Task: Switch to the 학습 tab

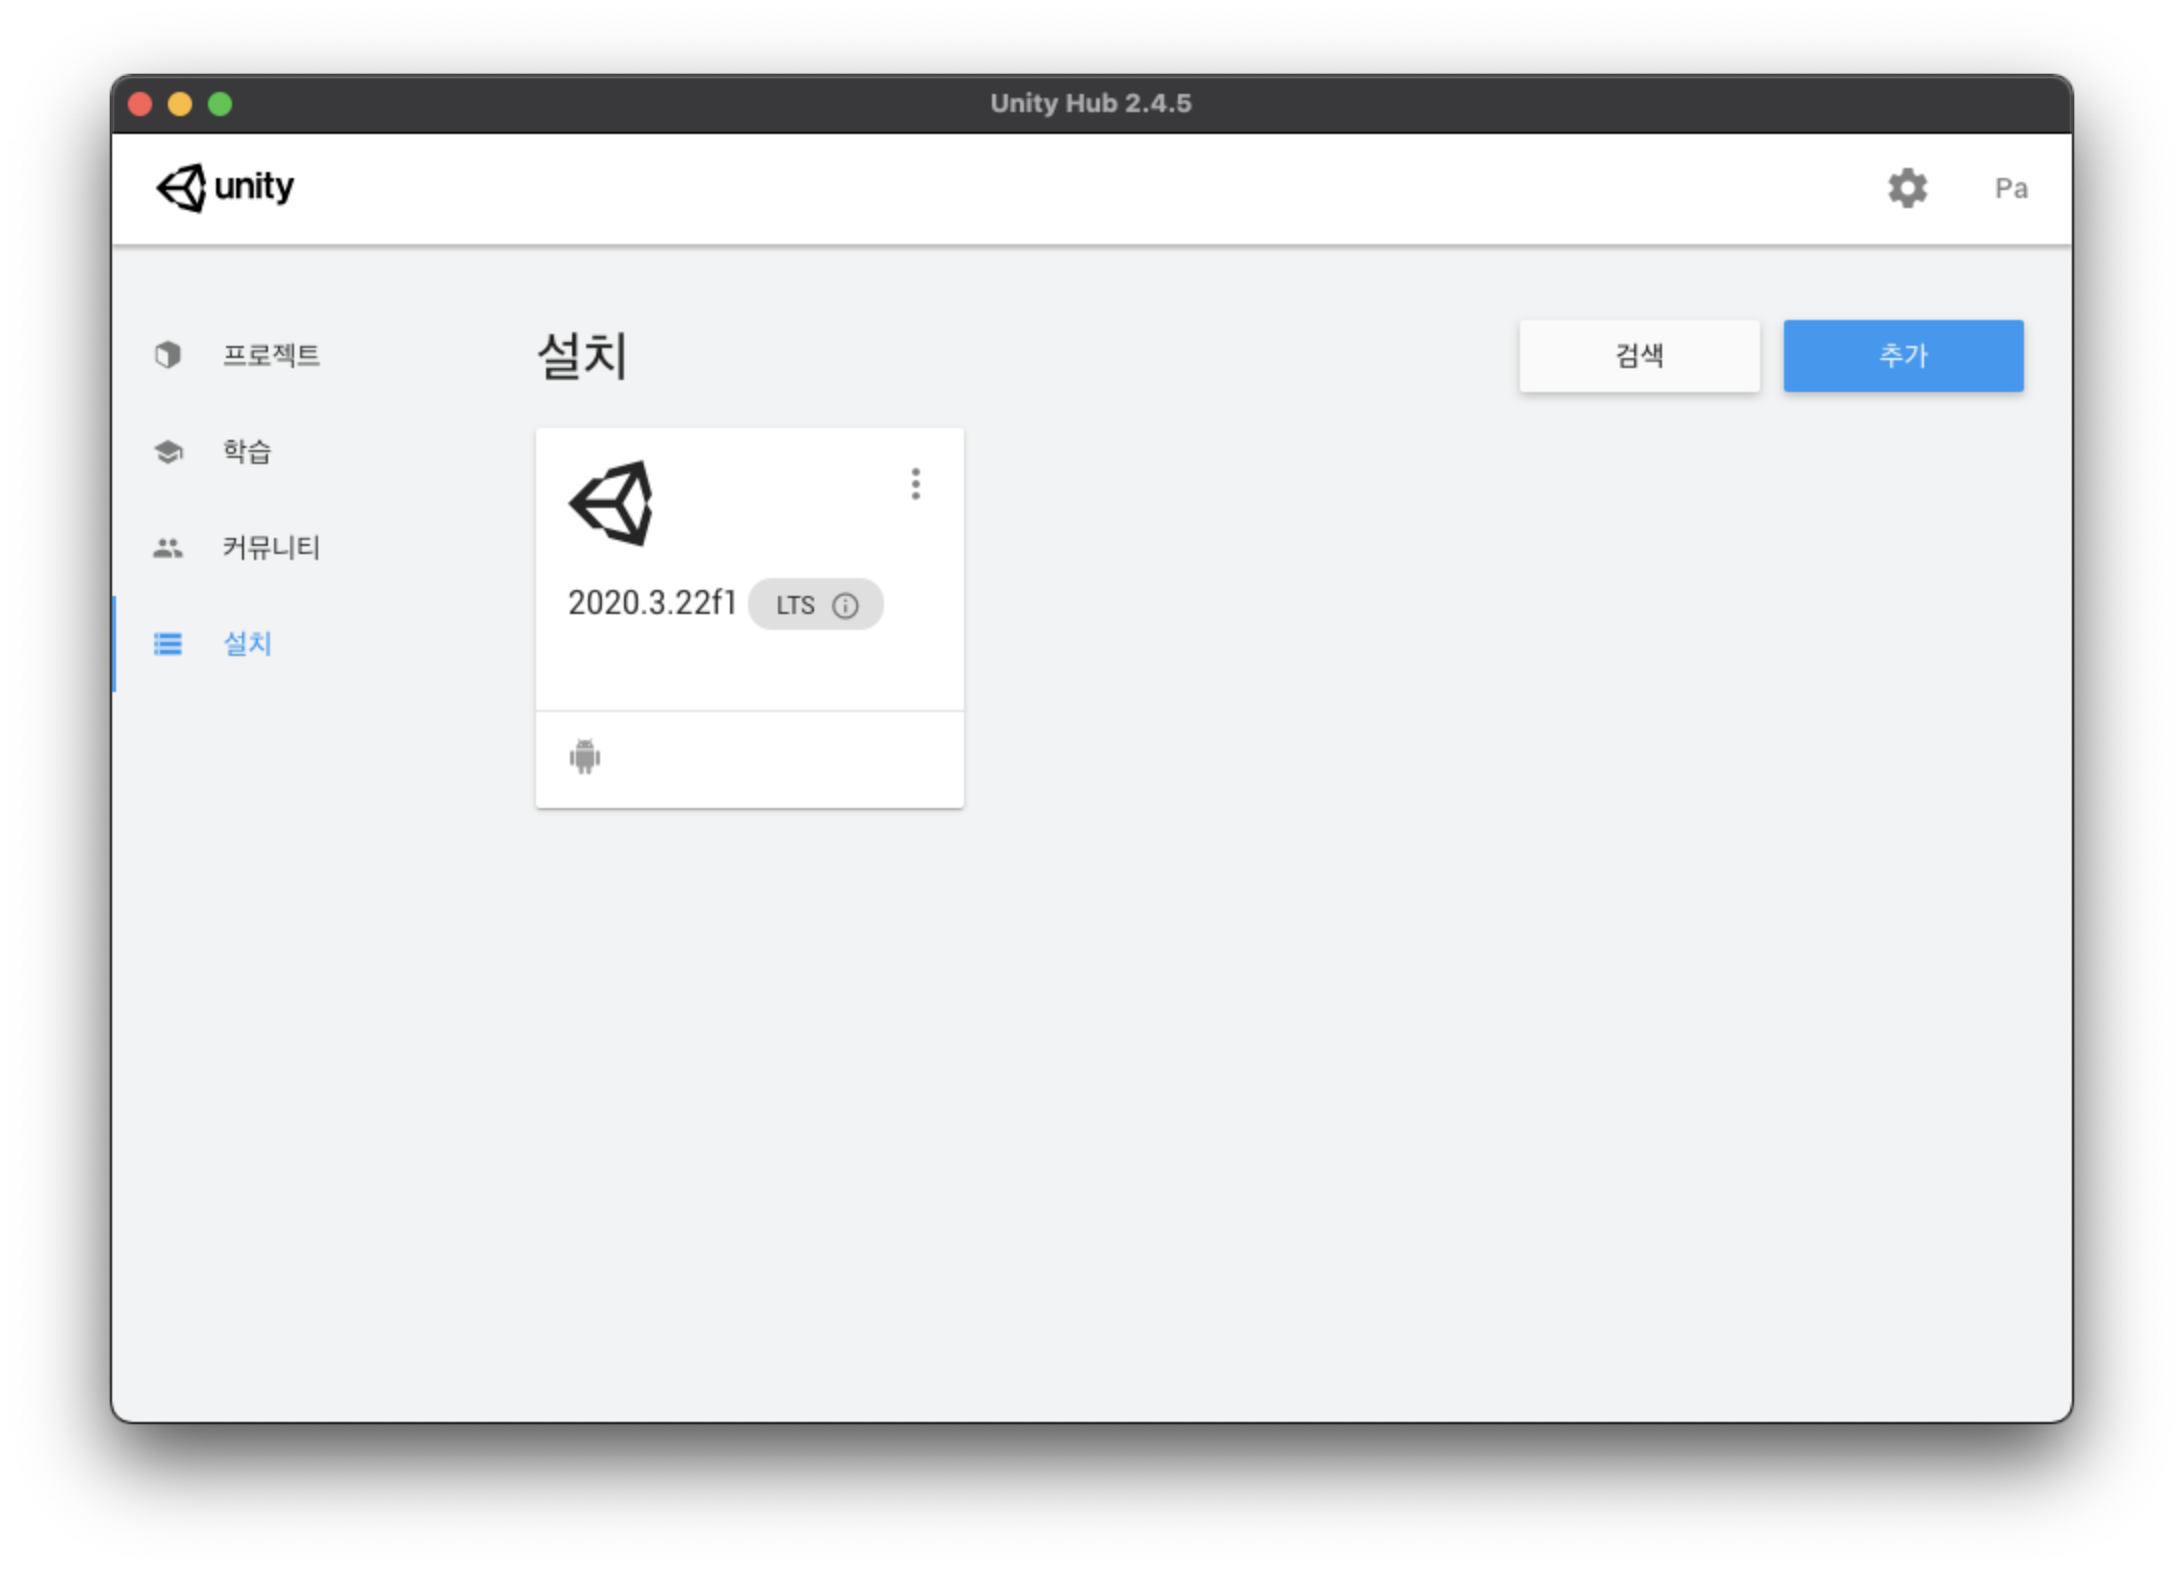Action: tap(247, 452)
